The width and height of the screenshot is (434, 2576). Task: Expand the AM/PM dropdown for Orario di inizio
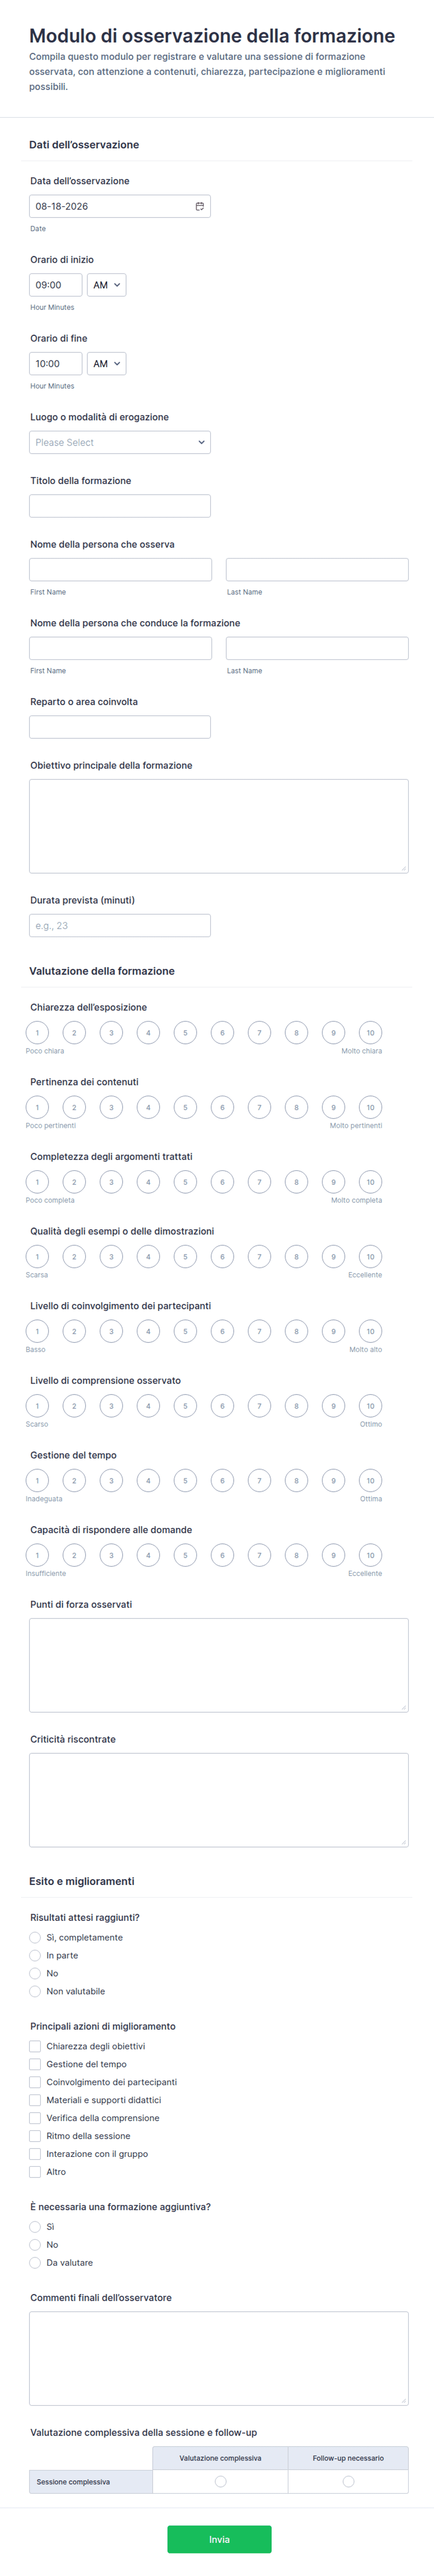click(x=107, y=285)
